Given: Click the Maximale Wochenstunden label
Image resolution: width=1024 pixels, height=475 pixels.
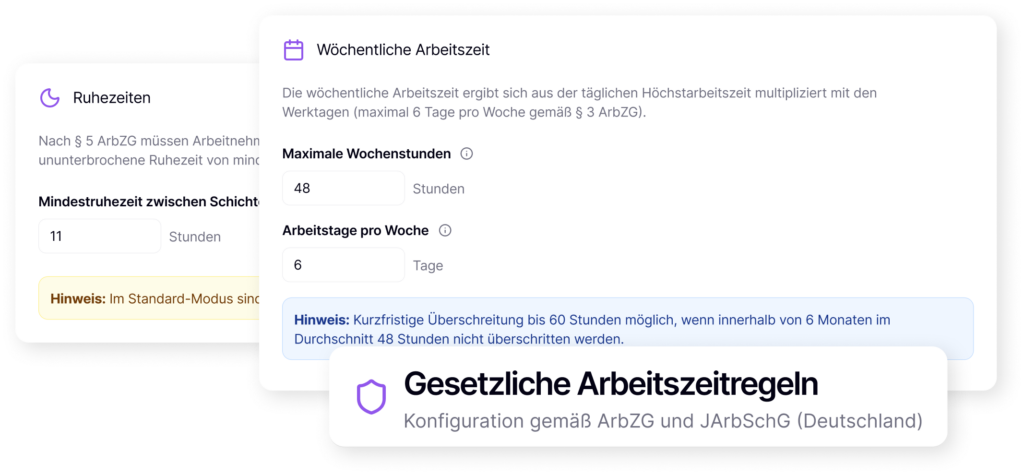Looking at the screenshot, I should 366,154.
